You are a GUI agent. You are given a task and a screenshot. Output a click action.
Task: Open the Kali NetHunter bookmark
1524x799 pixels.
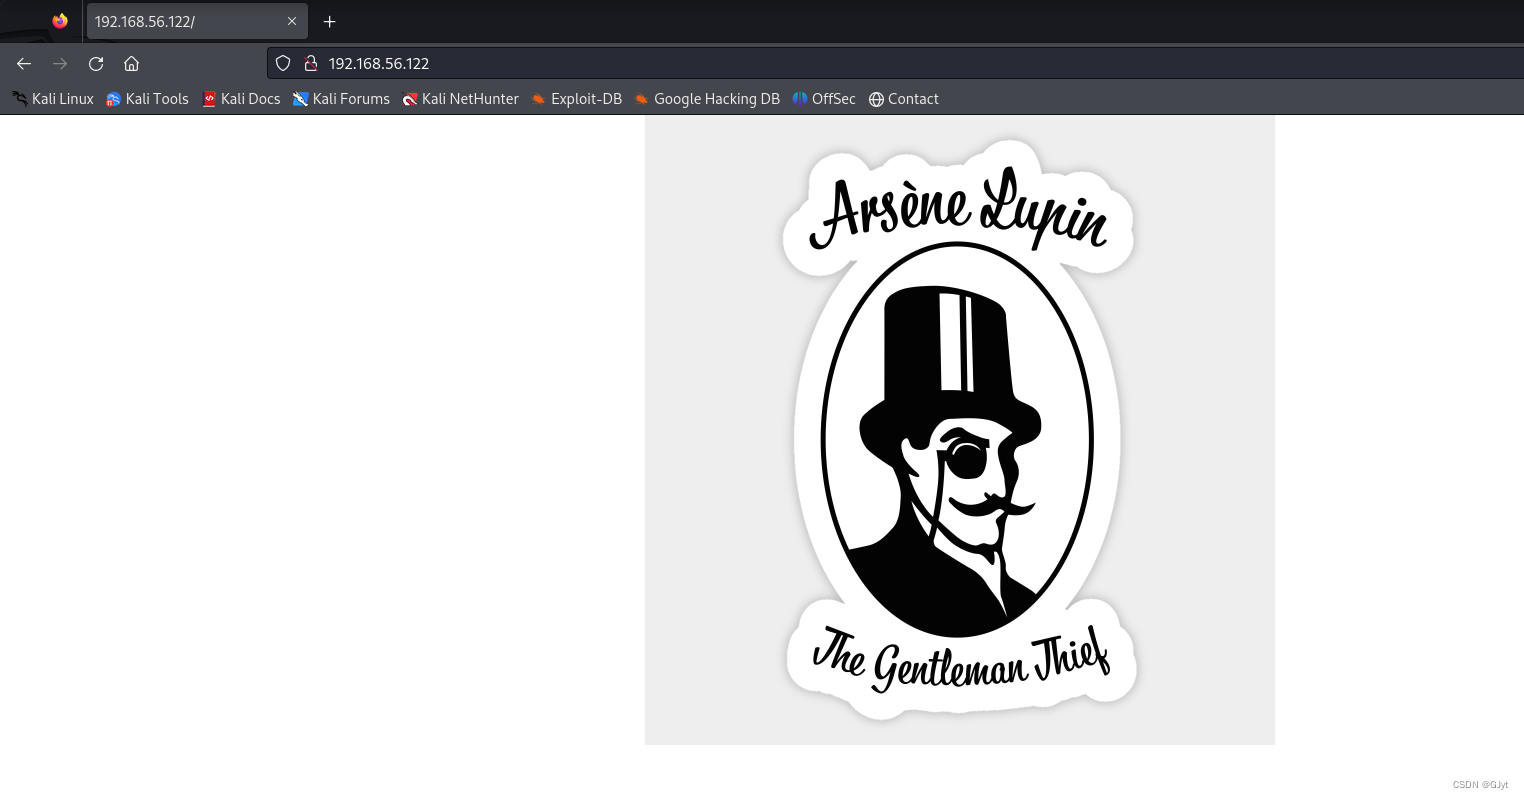(x=460, y=99)
